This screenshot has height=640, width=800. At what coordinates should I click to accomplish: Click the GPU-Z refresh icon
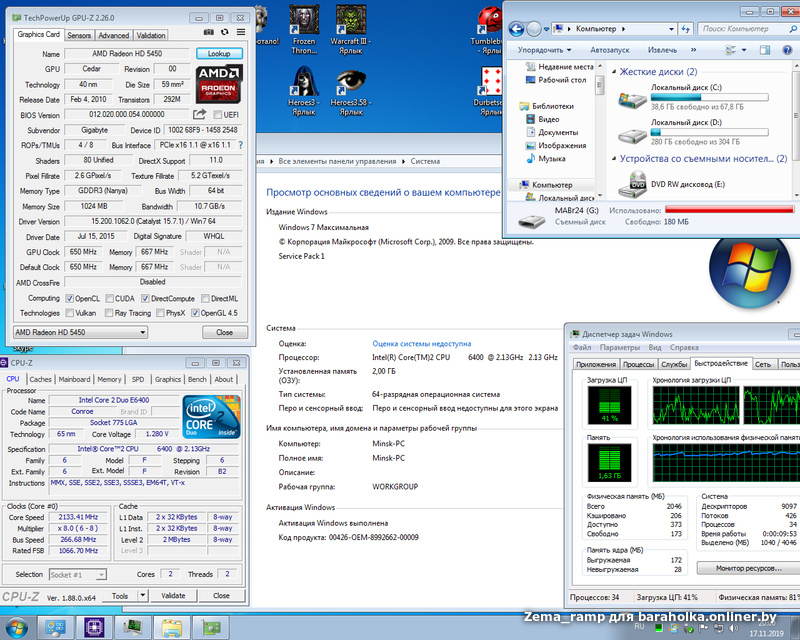(224, 32)
